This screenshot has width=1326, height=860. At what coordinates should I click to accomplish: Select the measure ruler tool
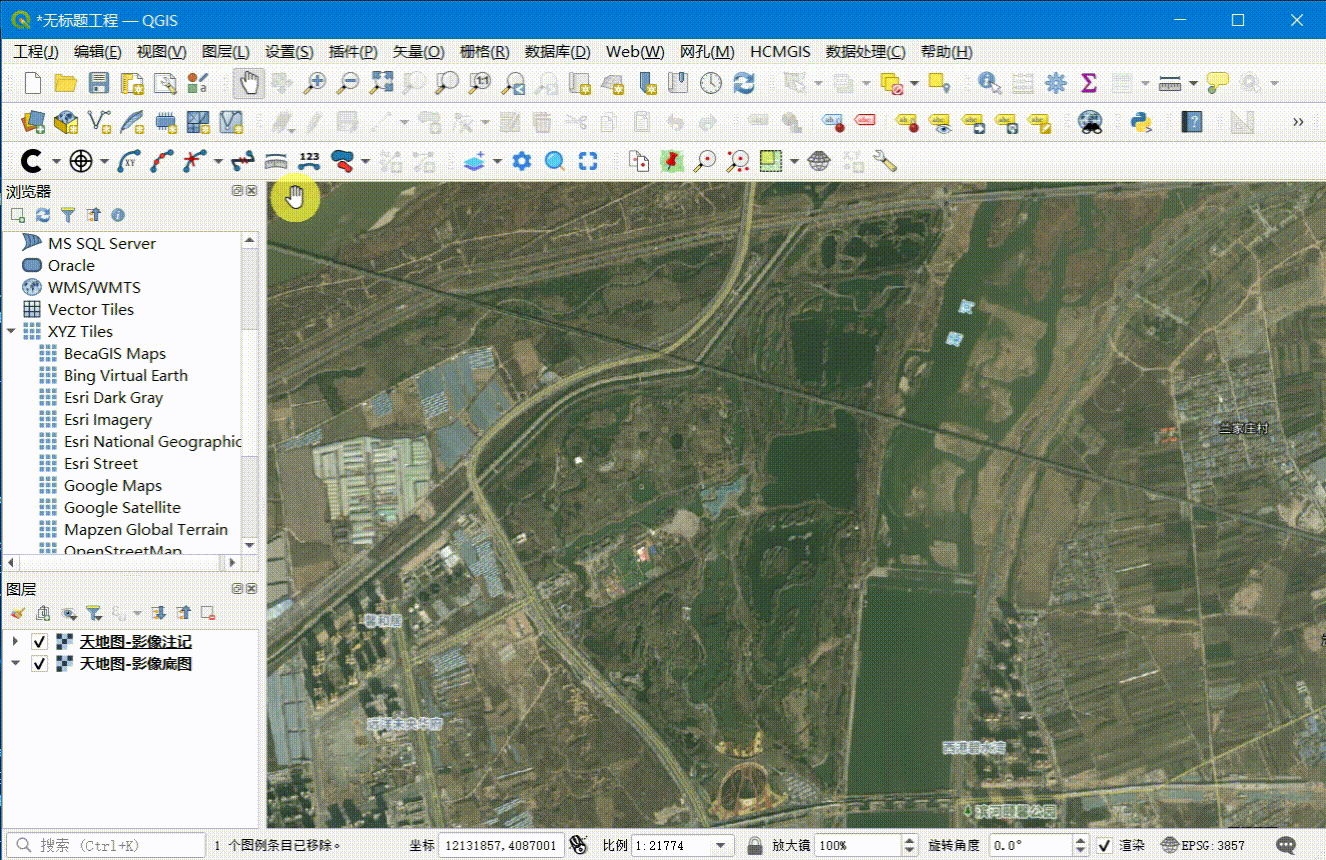click(x=1169, y=83)
